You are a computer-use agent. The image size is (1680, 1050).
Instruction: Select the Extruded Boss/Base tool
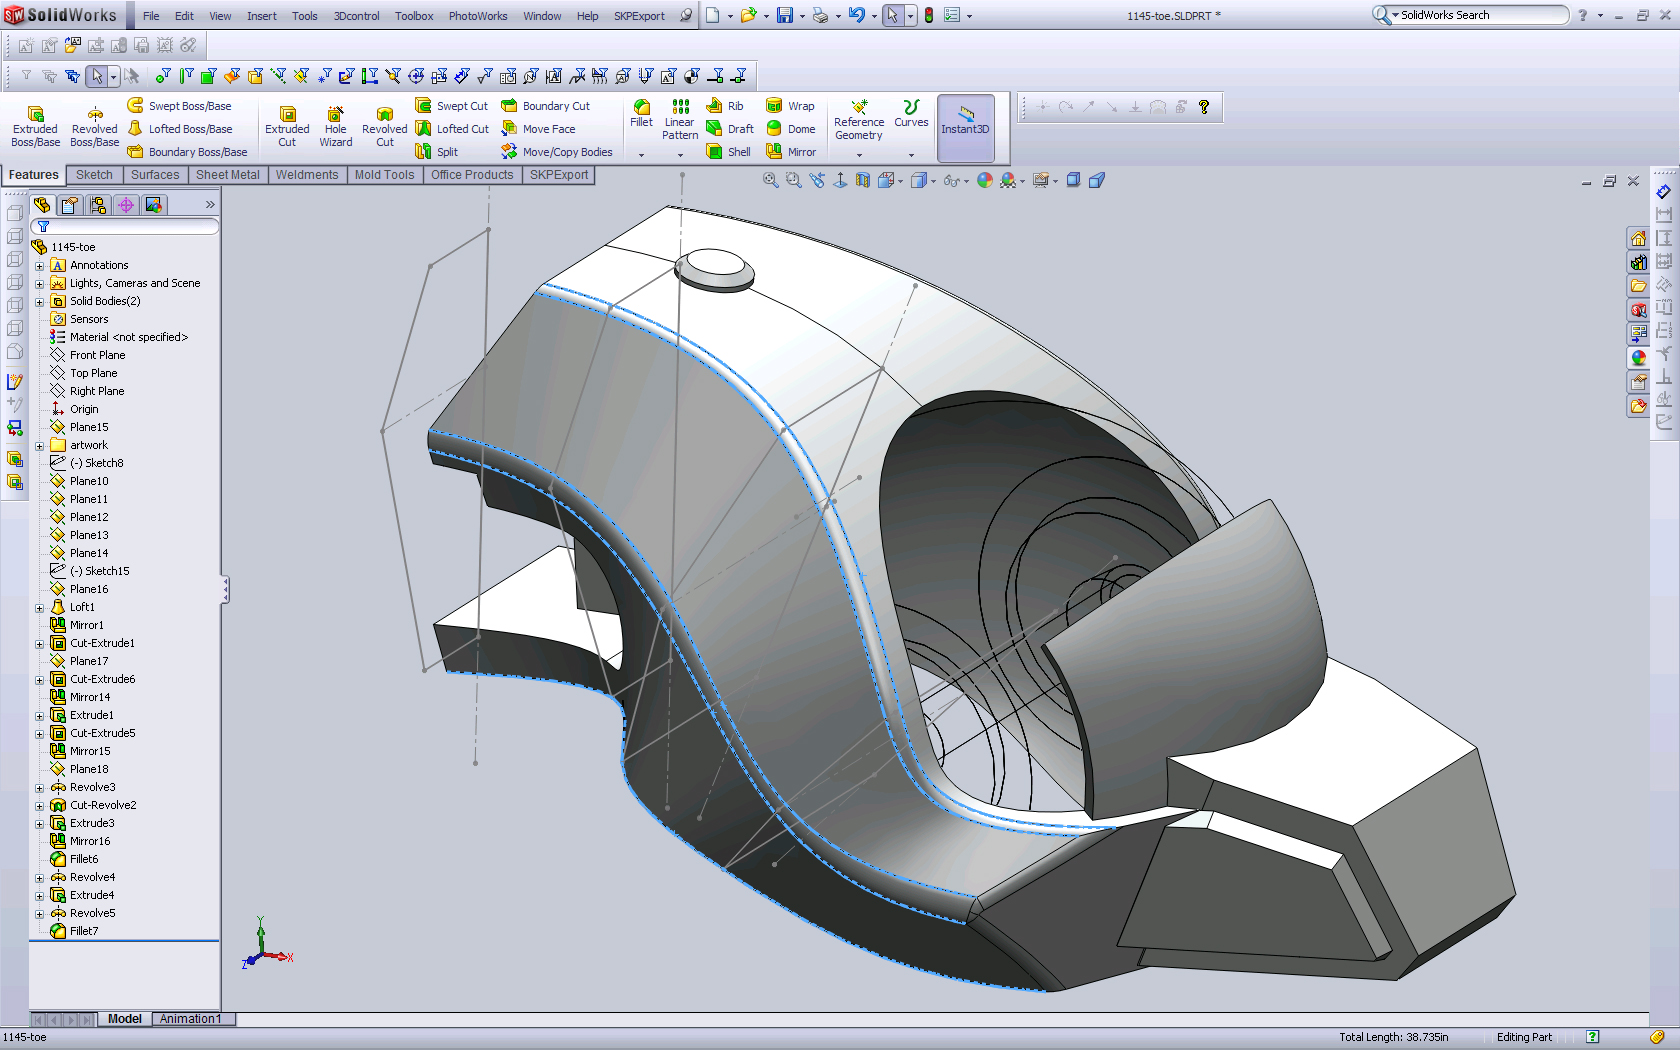point(35,127)
